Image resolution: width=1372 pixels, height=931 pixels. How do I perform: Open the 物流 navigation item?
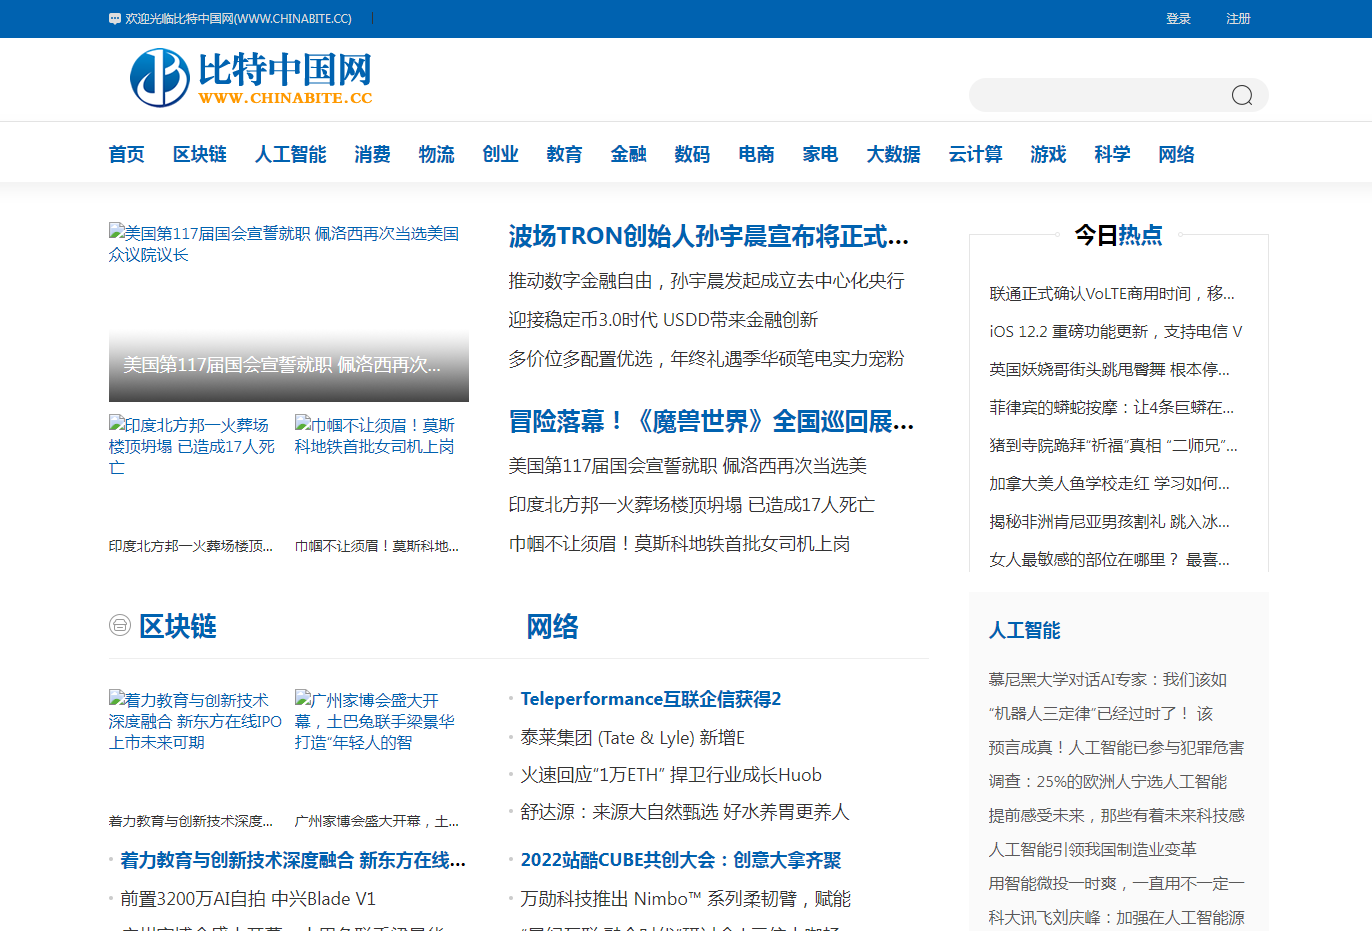pyautogui.click(x=437, y=154)
